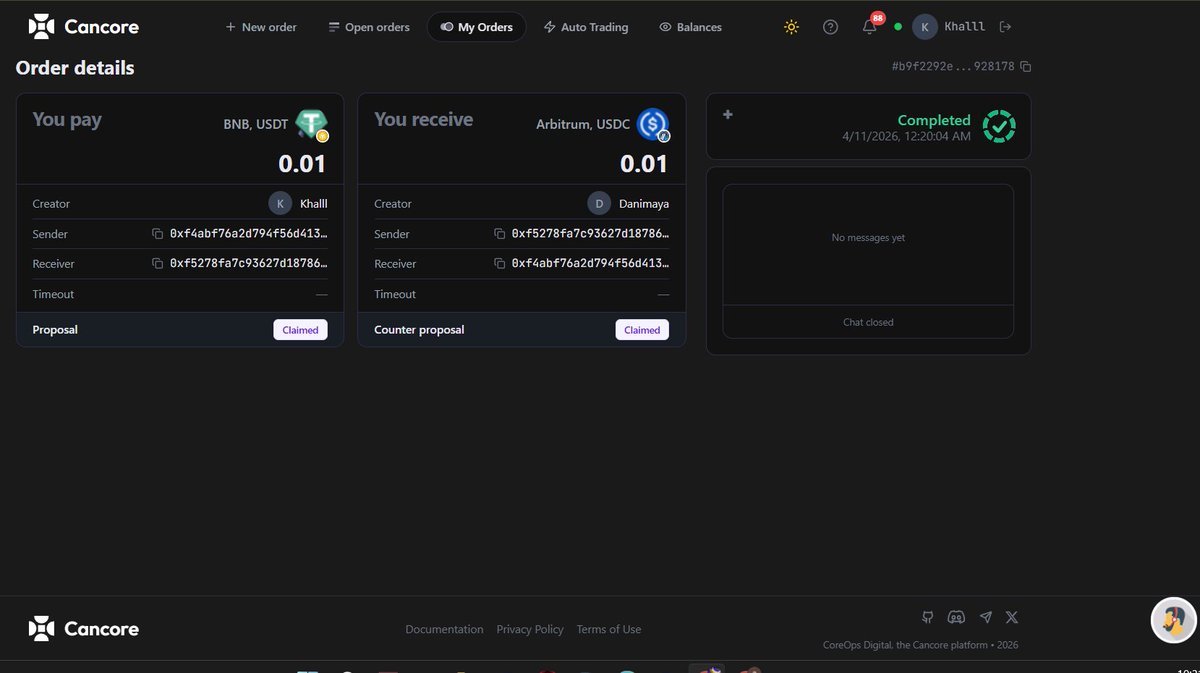
Task: Click 'No messages yet' chat area
Action: click(x=868, y=238)
